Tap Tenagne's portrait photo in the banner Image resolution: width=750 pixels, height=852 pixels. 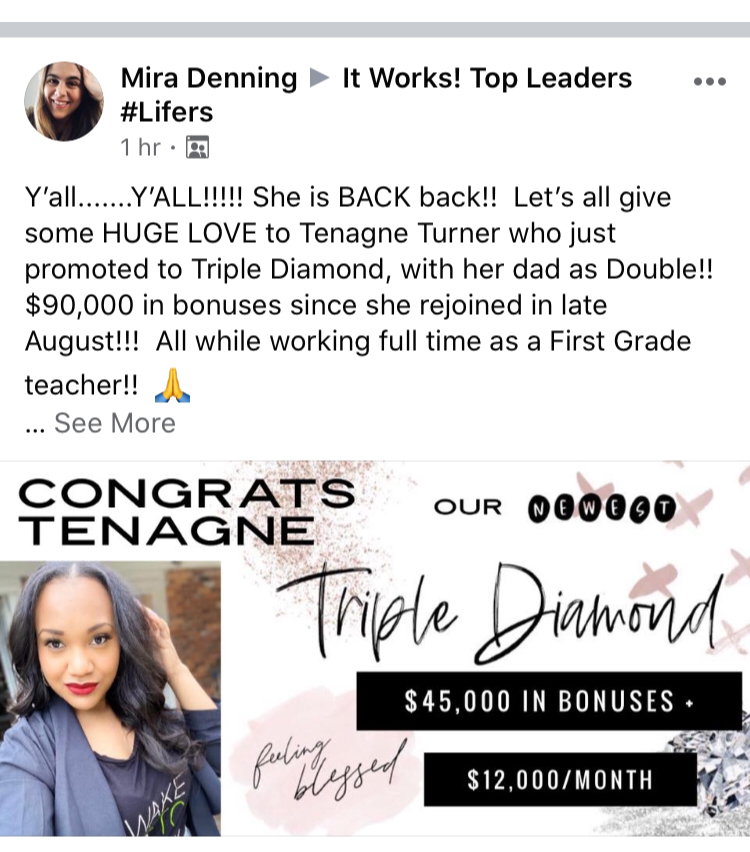click(x=110, y=698)
